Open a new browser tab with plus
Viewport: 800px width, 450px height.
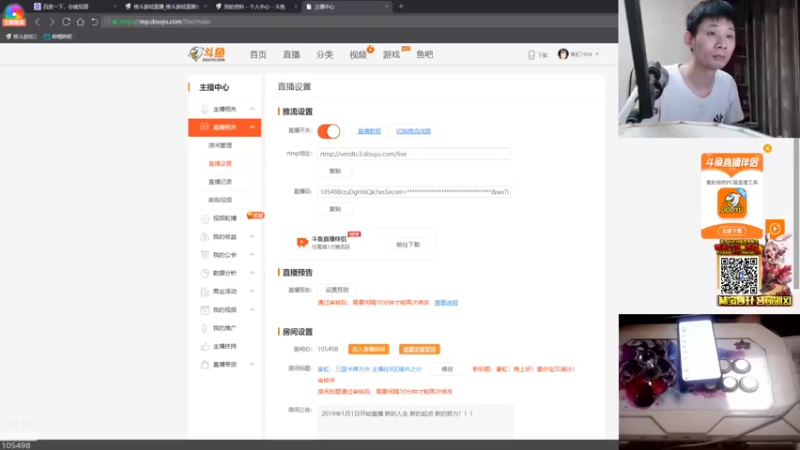tap(401, 7)
